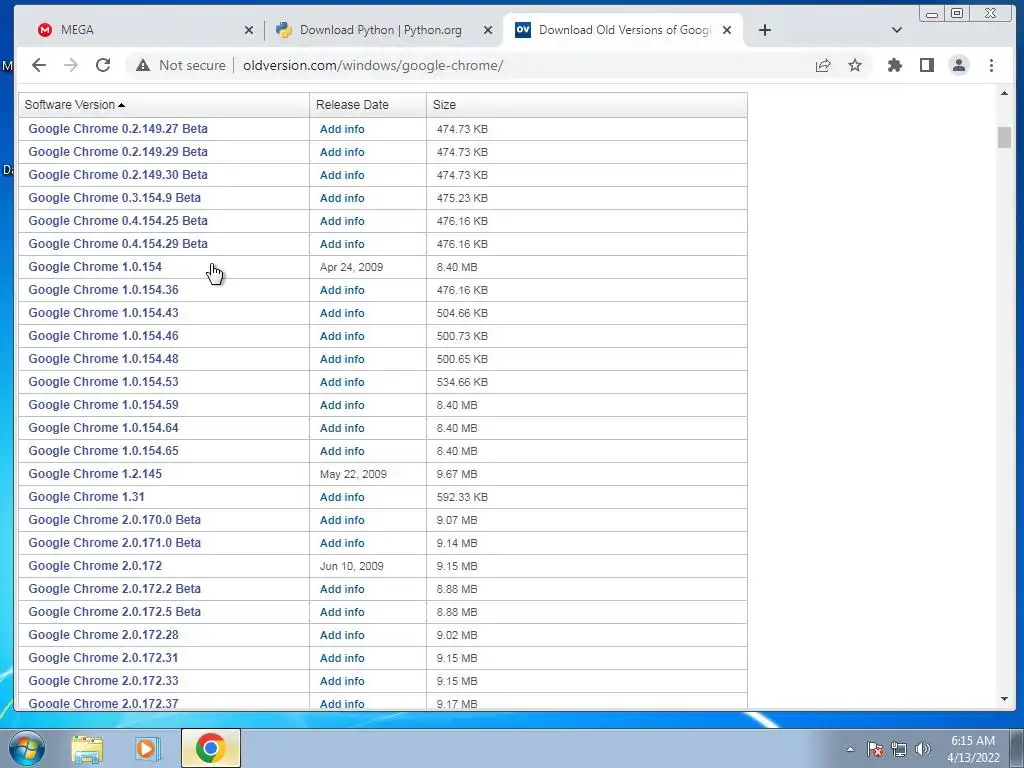The height and width of the screenshot is (768, 1024).
Task: Click the forward navigation arrow
Action: pos(71,65)
